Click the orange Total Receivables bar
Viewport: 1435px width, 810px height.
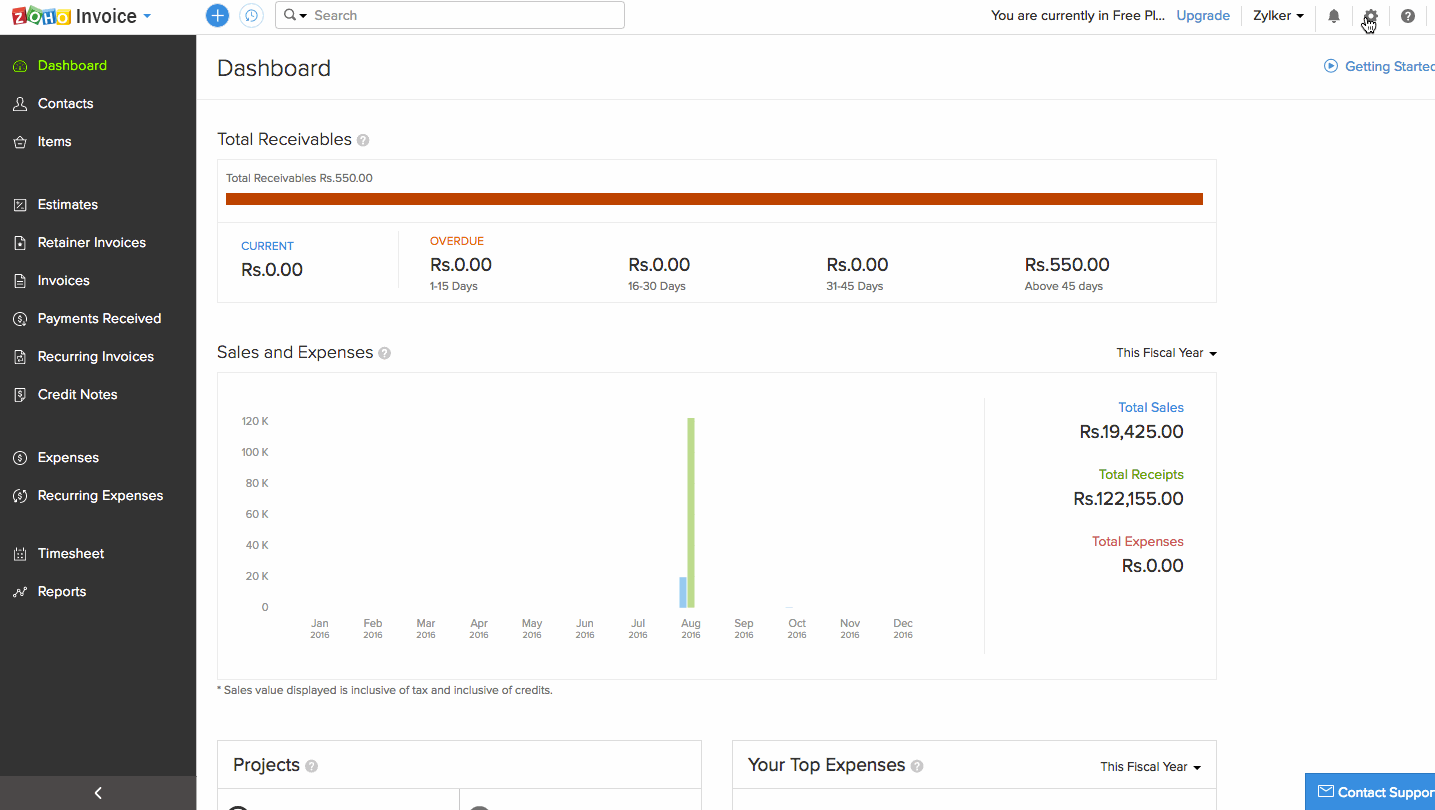point(714,199)
